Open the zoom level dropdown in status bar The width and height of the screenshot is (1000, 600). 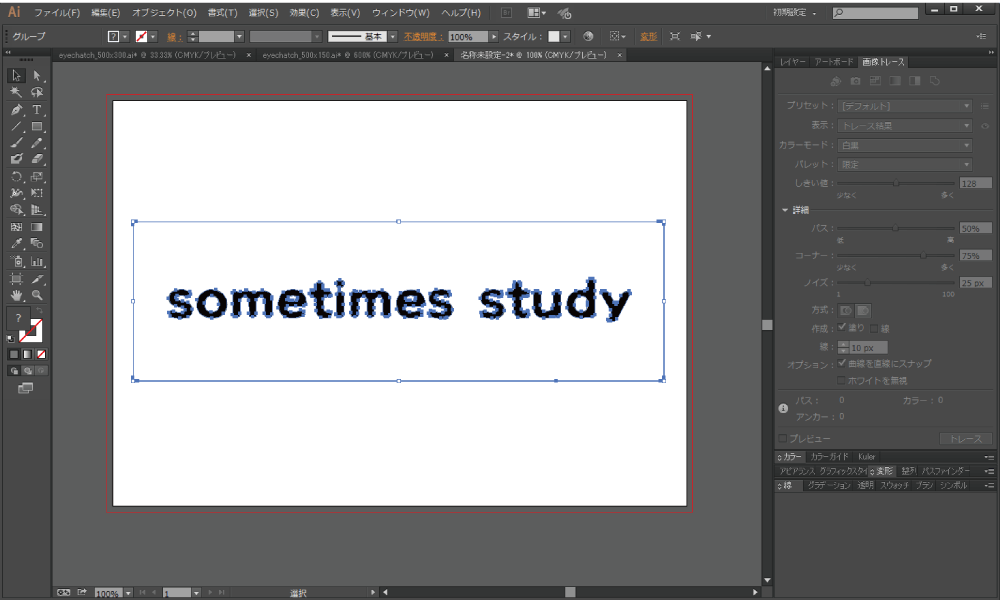pyautogui.click(x=128, y=593)
